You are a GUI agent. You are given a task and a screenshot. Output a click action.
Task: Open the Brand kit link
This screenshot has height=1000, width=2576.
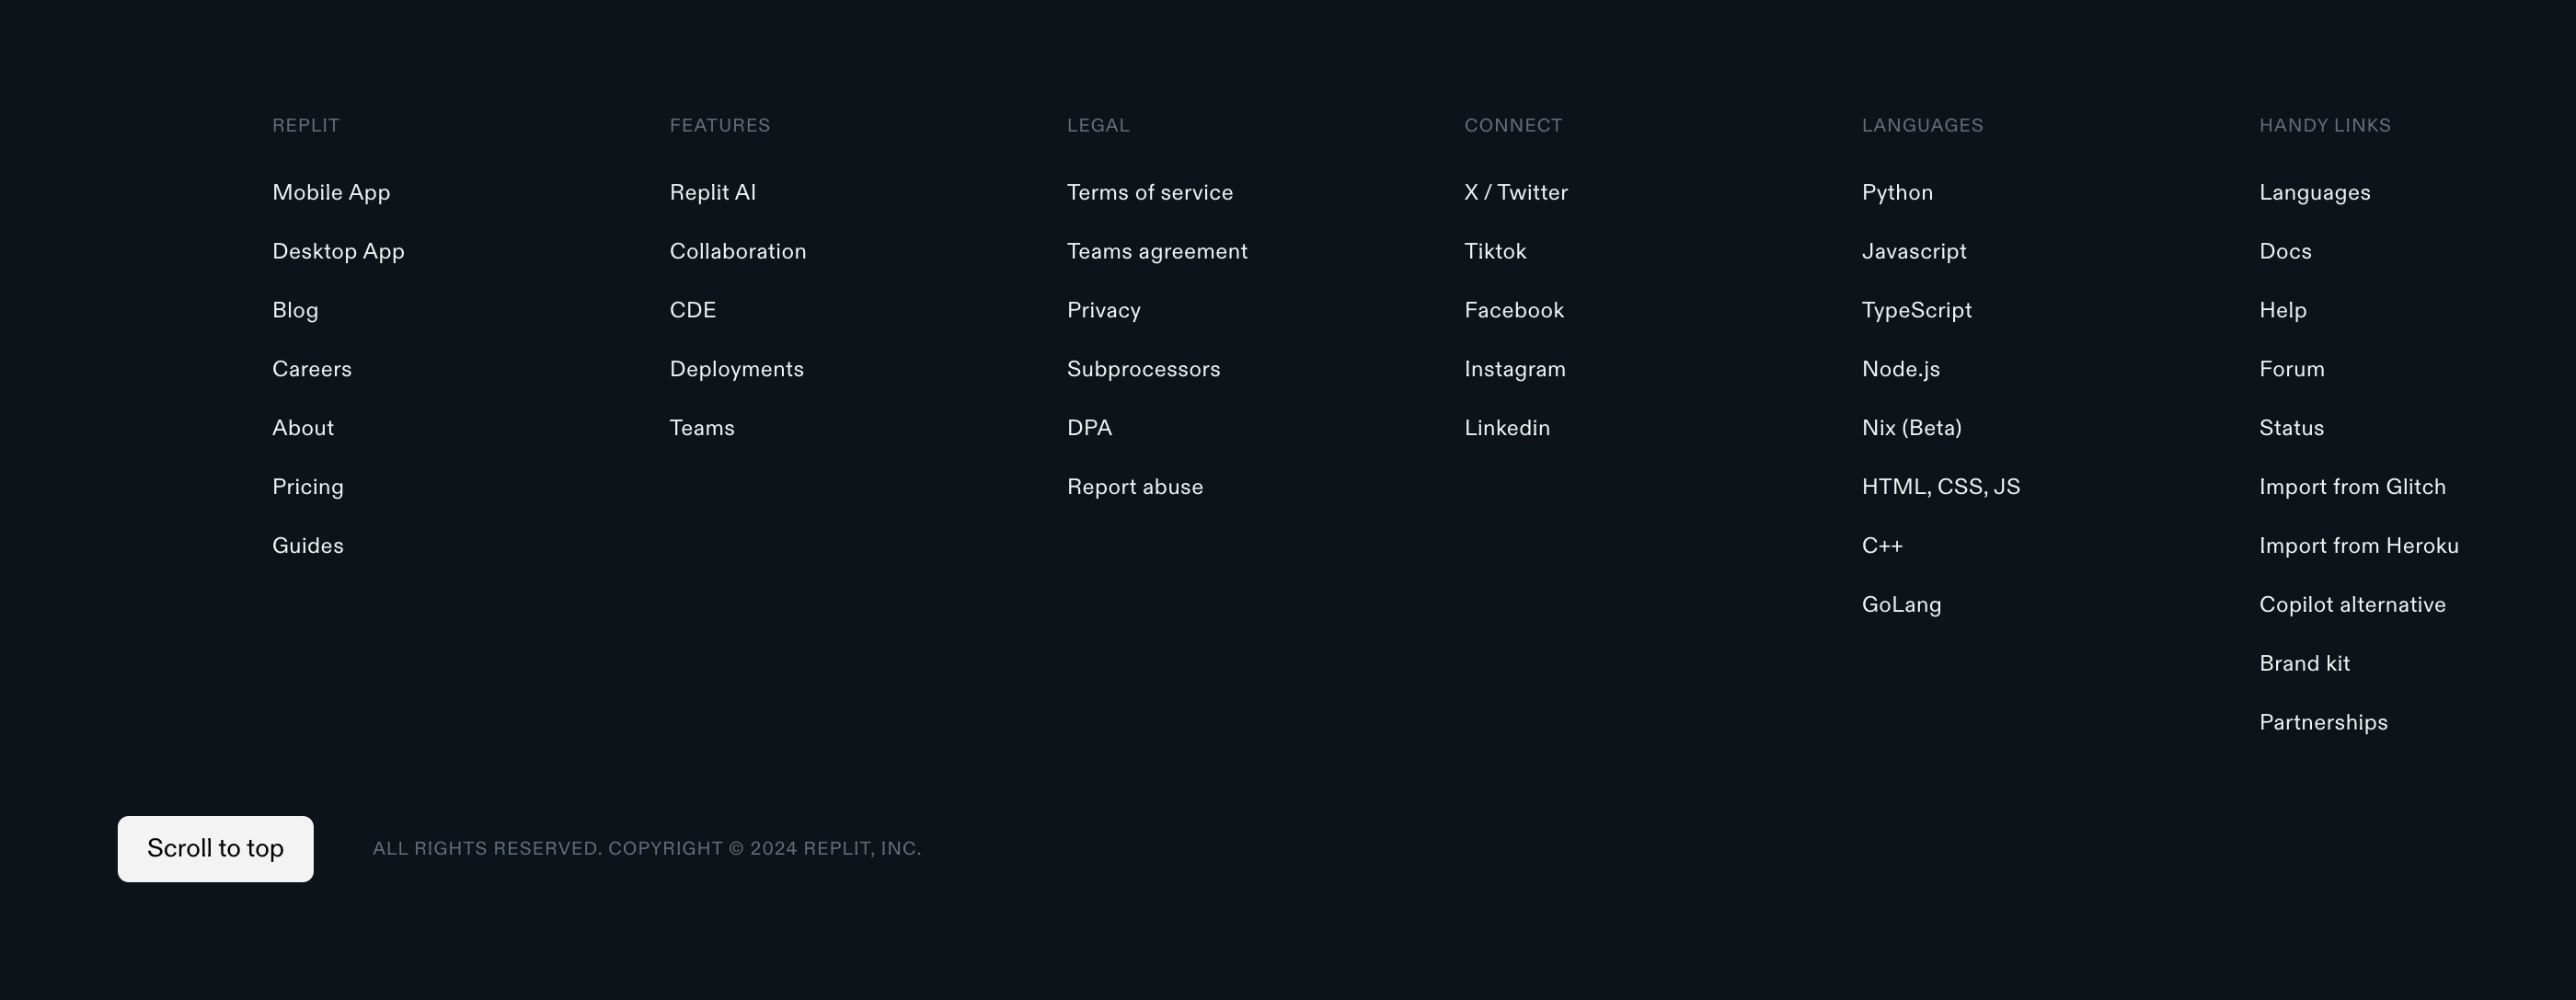(x=2304, y=662)
